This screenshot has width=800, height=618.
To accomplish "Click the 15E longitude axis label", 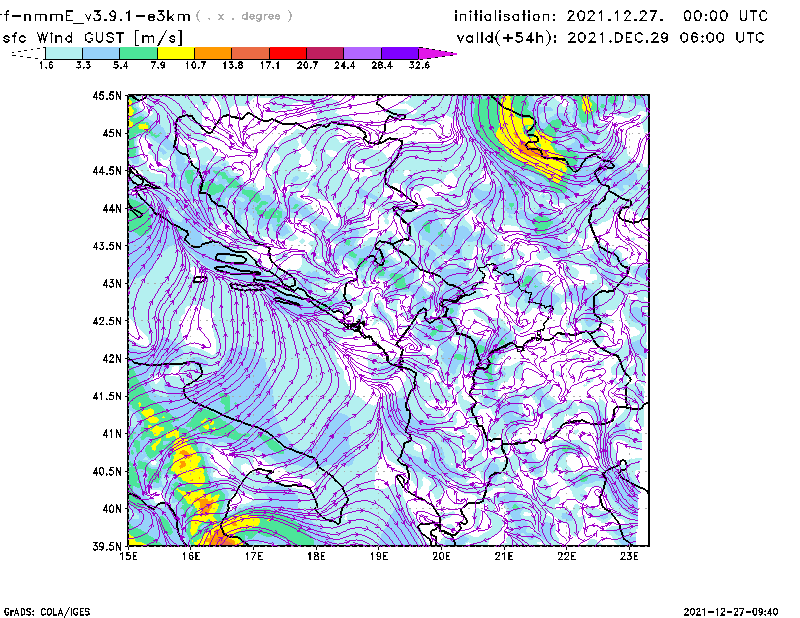I will click(128, 556).
